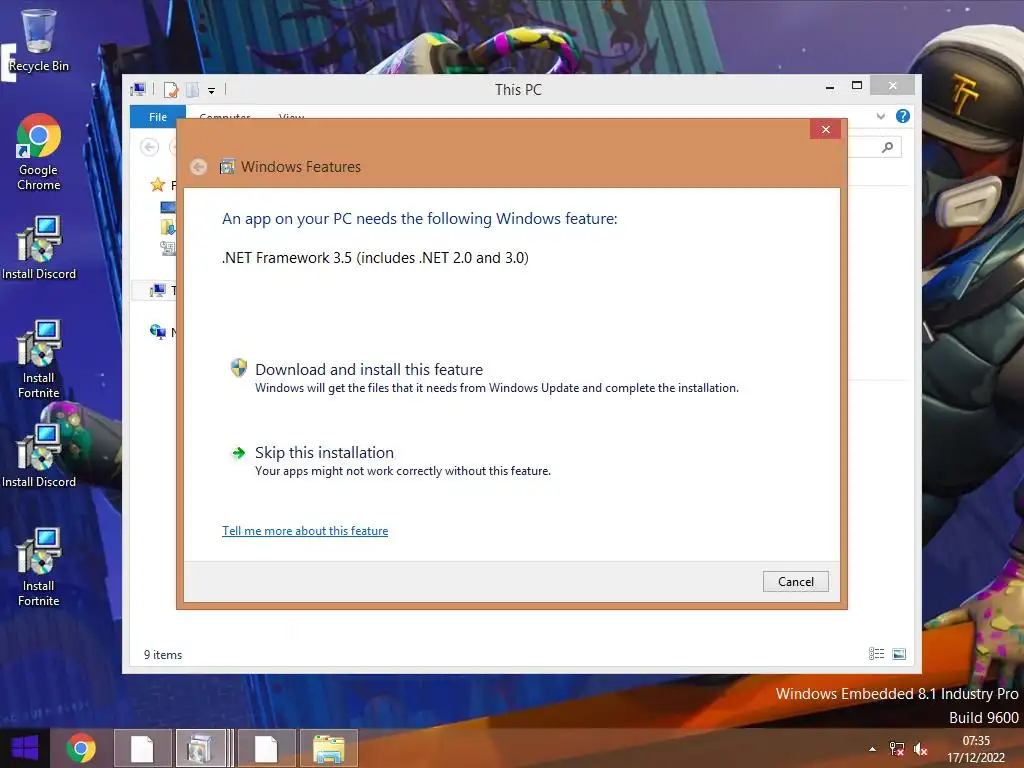
Task: Click the search magnifier in This PC
Action: tap(887, 147)
